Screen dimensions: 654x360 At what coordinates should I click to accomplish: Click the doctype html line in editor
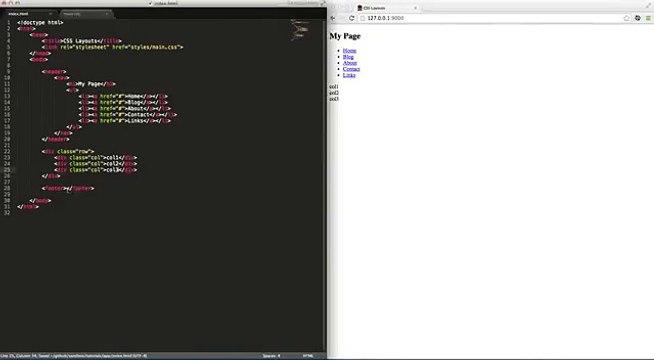(40, 23)
